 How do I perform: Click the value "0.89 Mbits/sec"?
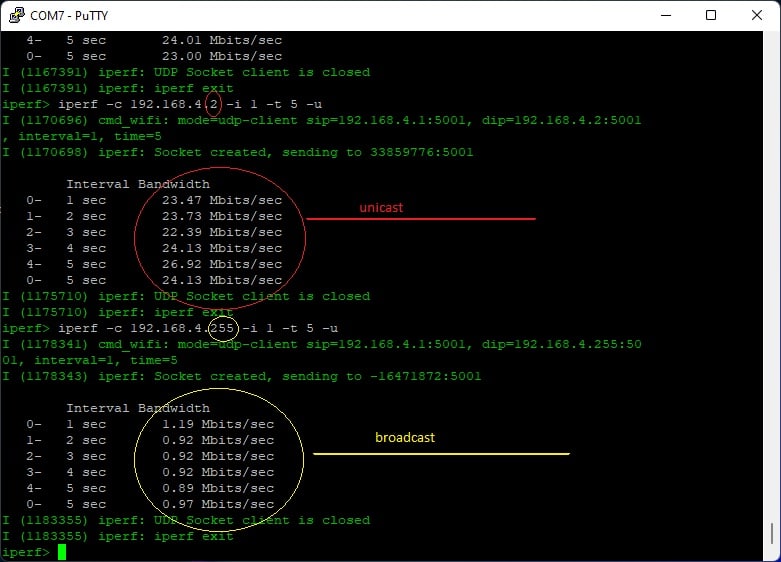218,488
